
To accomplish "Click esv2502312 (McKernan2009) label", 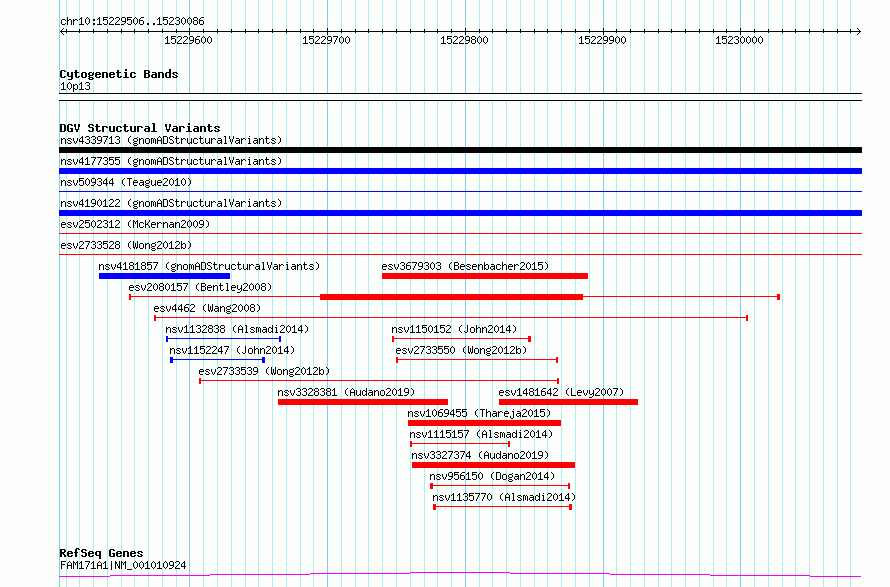I will [x=135, y=224].
